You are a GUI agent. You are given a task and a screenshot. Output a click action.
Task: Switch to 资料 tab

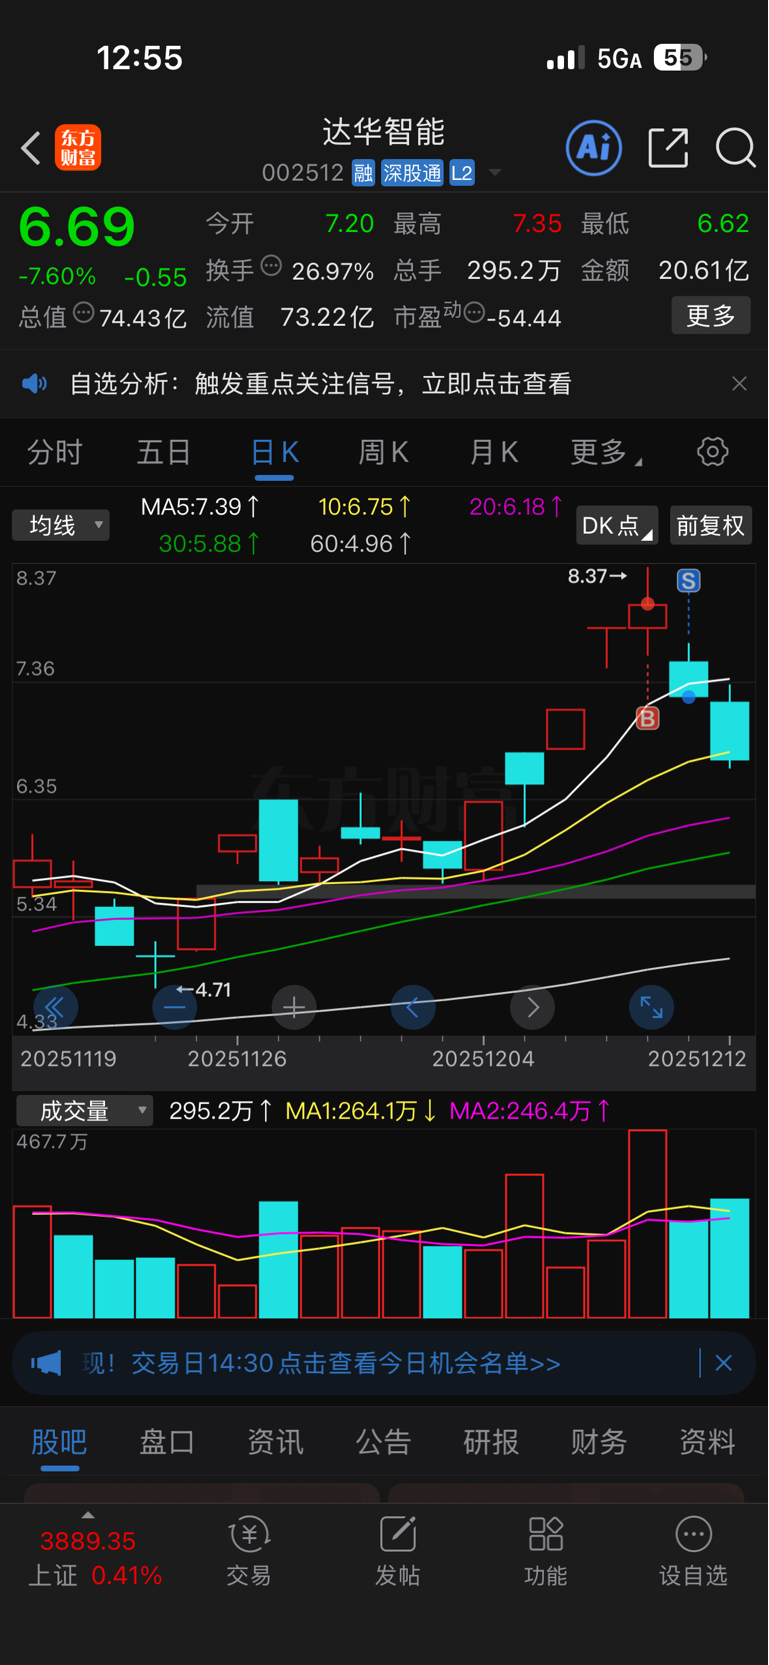tap(707, 1442)
